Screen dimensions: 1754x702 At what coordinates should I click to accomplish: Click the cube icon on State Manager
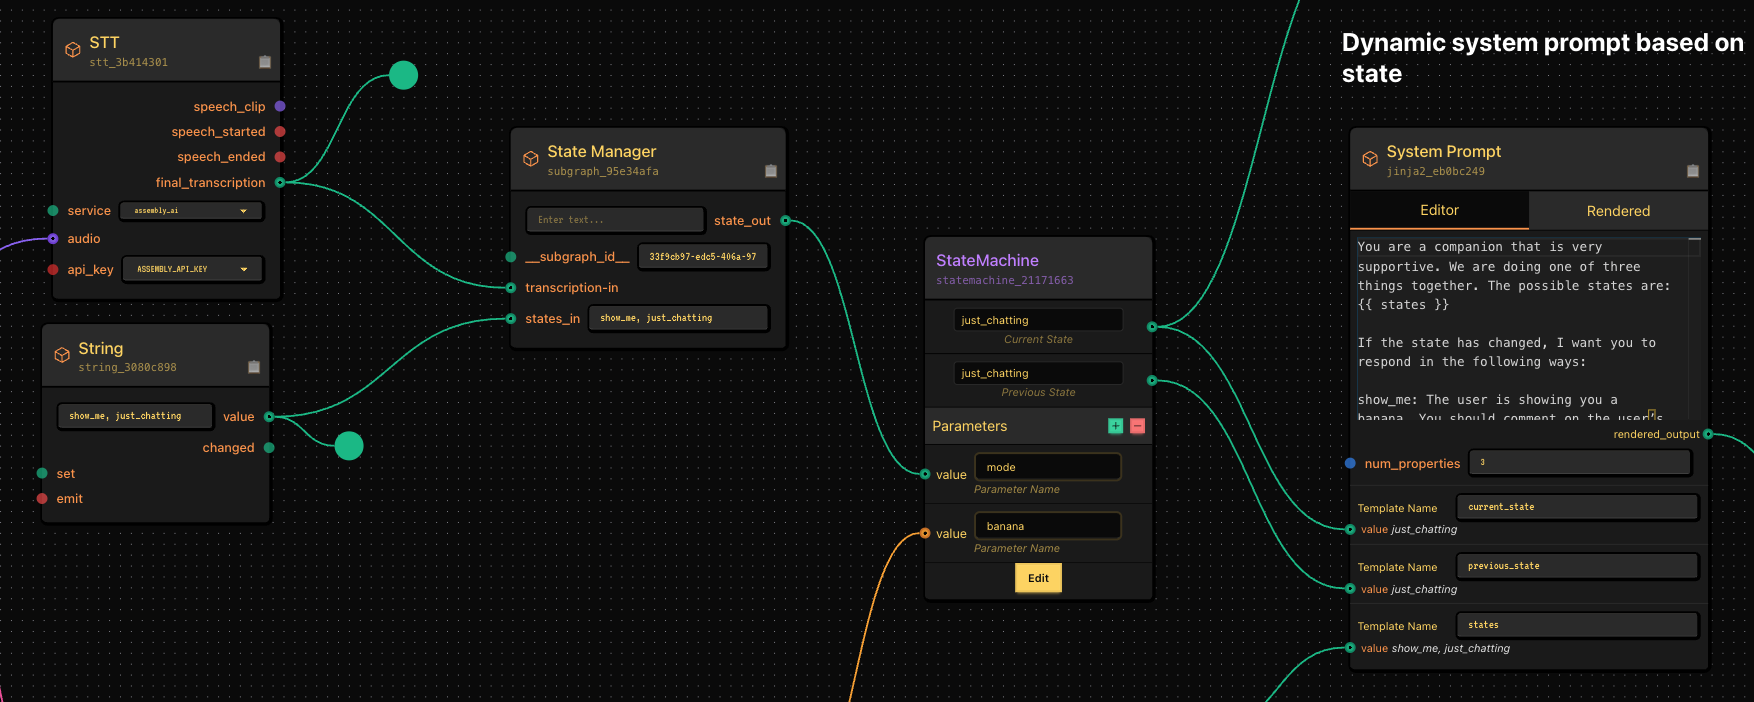click(x=531, y=159)
